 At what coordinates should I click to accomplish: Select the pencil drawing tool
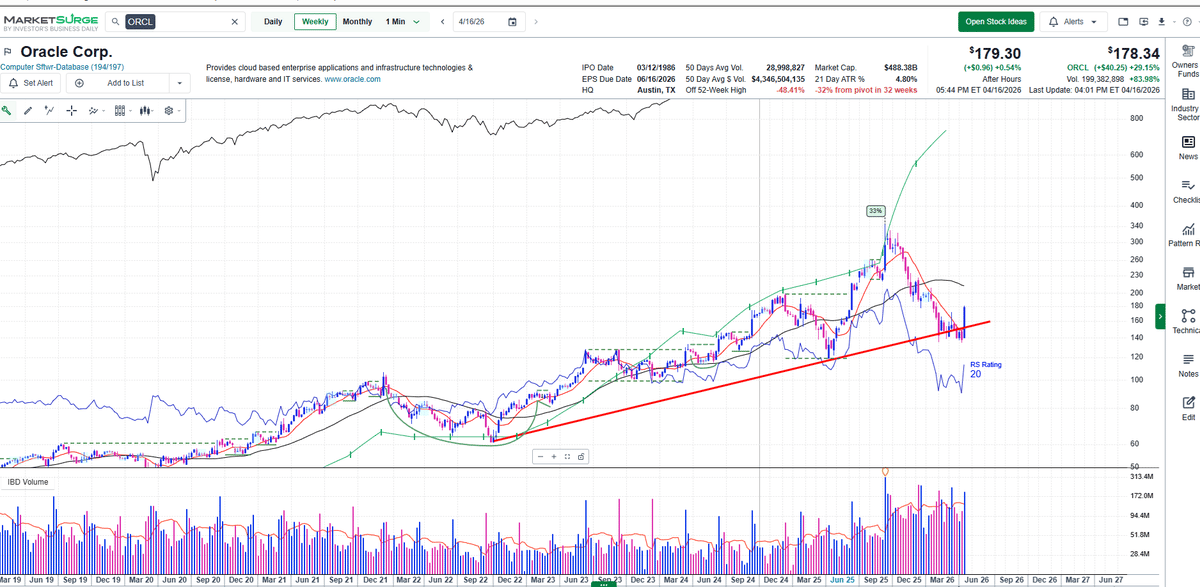[28, 110]
